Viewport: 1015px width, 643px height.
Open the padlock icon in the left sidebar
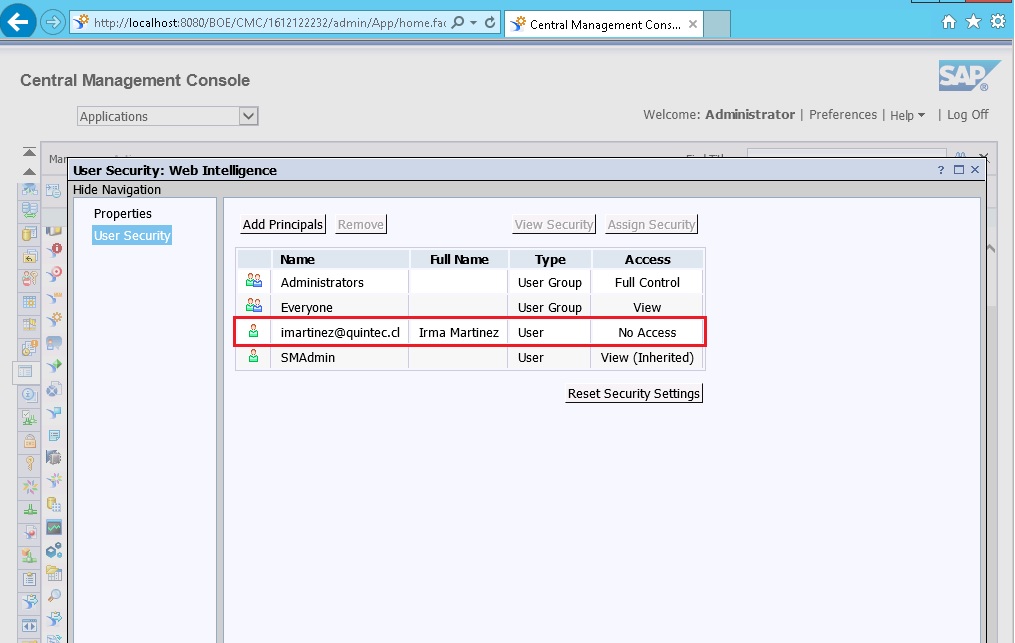[x=30, y=441]
